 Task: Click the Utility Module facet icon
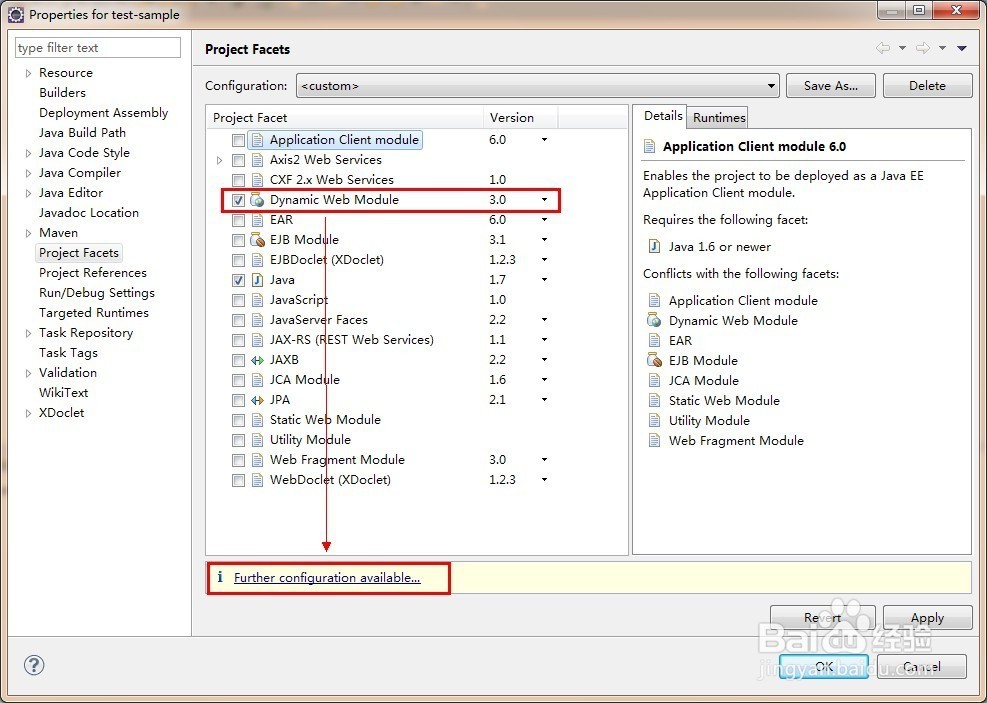[x=257, y=440]
